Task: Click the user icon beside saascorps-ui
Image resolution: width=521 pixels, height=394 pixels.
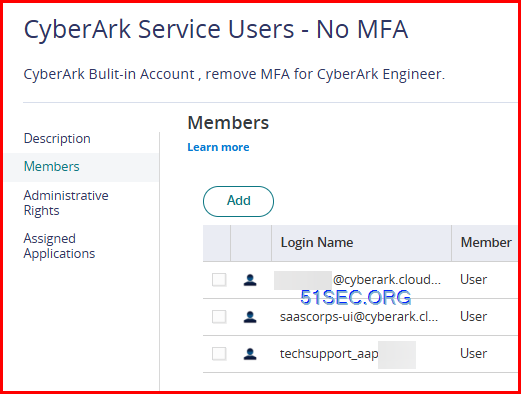Action: click(250, 317)
